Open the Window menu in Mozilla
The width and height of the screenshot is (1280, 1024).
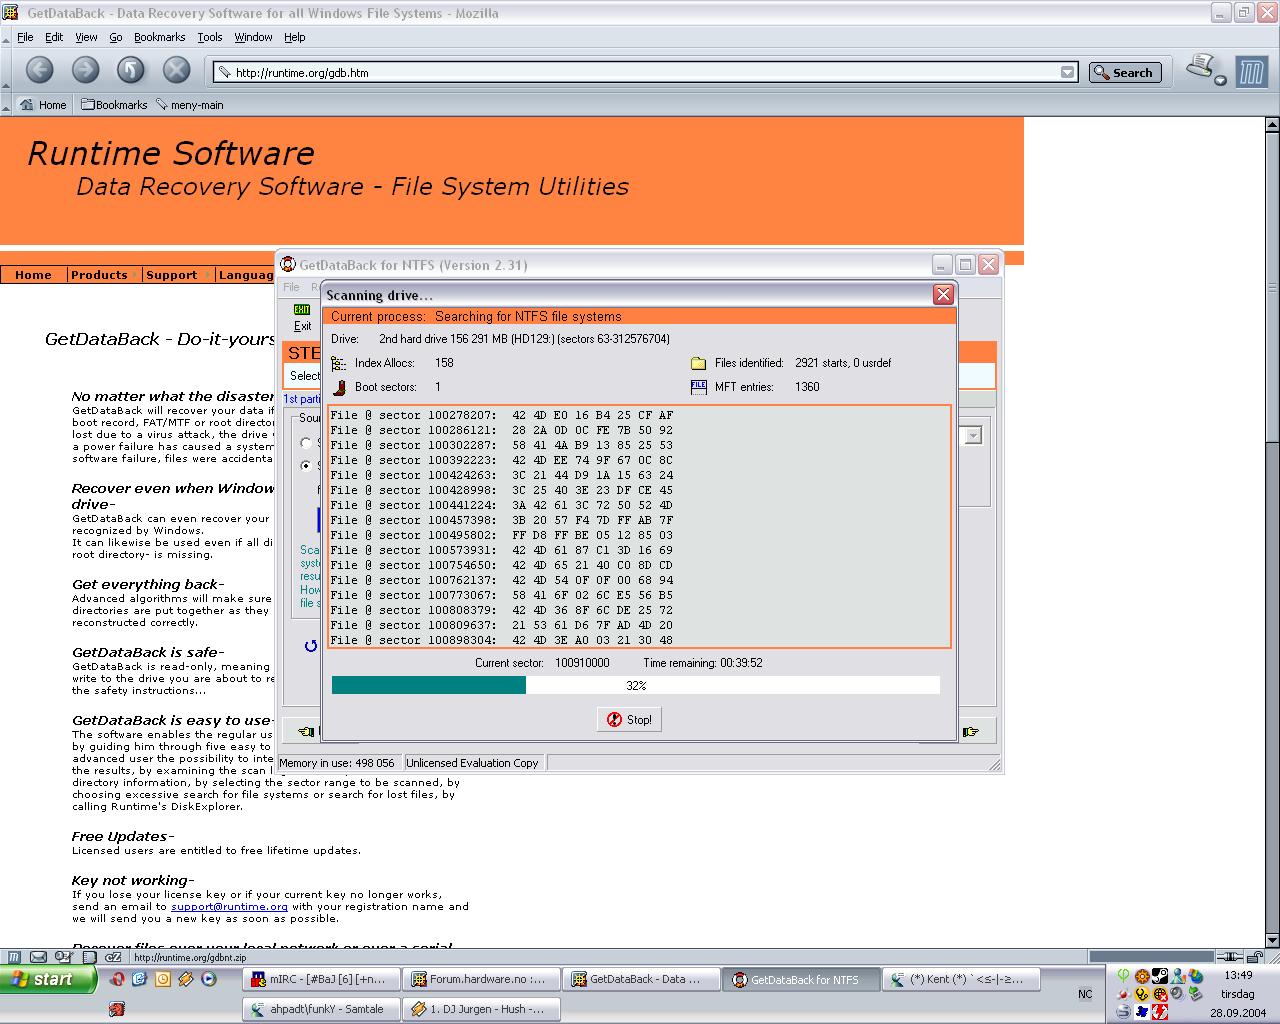[x=253, y=37]
